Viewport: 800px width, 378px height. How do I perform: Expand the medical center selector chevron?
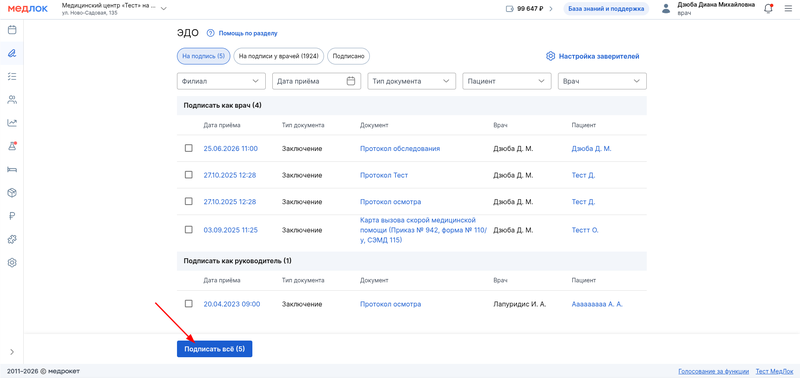(164, 9)
